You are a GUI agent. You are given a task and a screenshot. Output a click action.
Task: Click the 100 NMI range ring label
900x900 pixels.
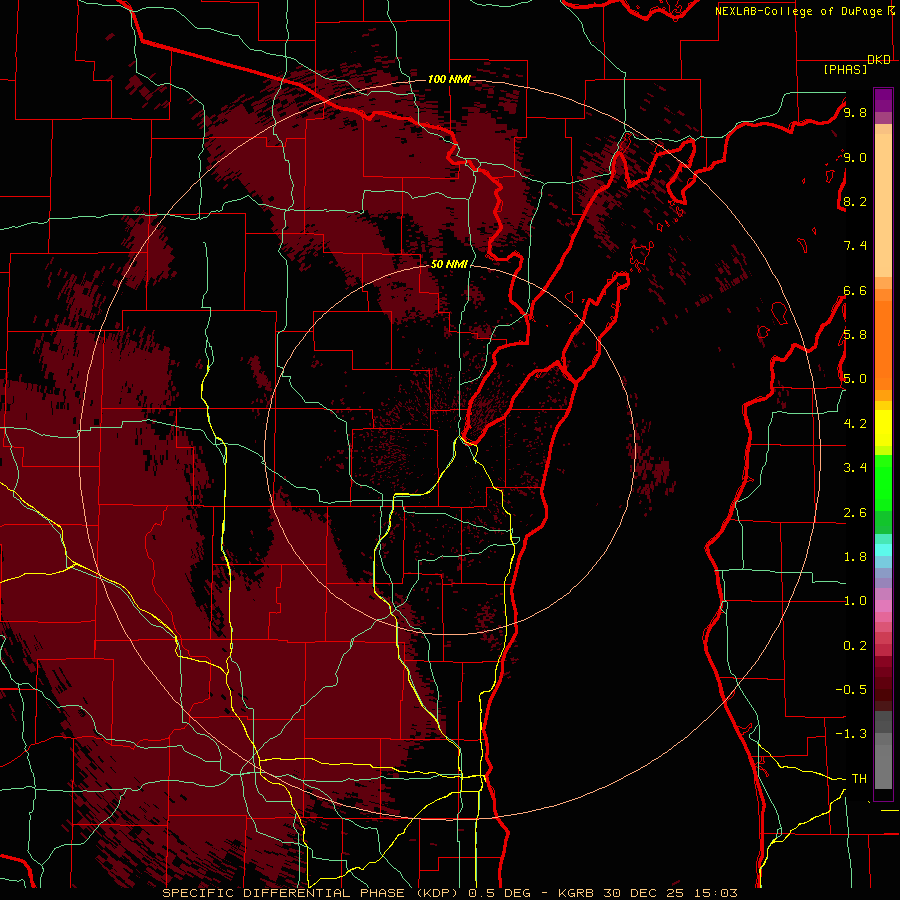click(449, 79)
